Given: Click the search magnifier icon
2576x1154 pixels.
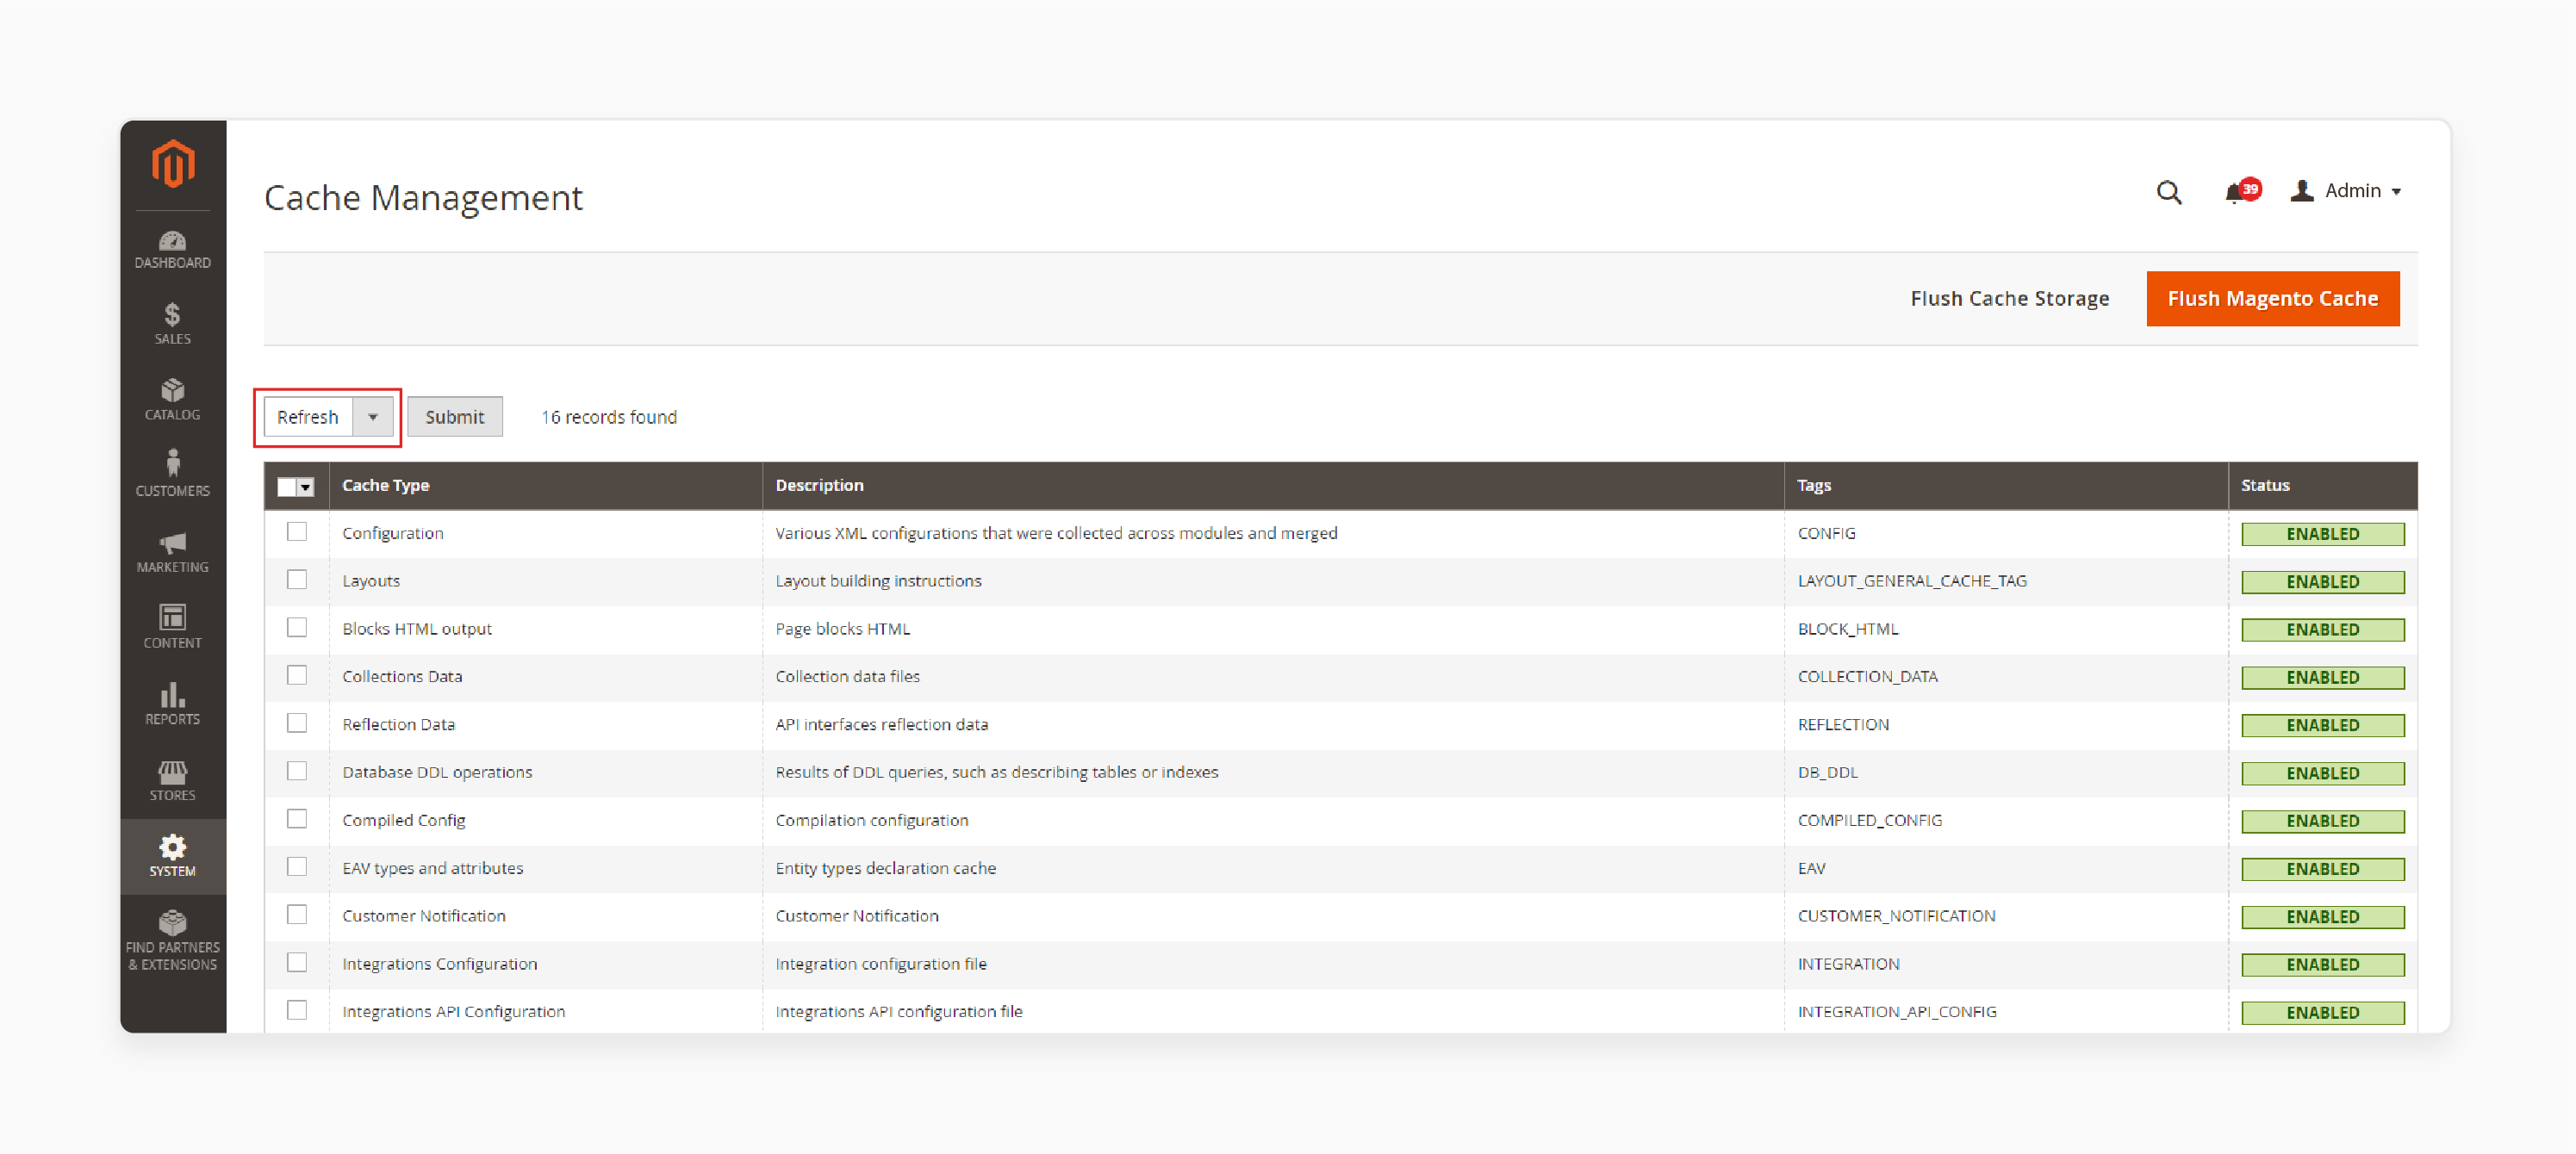Looking at the screenshot, I should coord(2168,192).
